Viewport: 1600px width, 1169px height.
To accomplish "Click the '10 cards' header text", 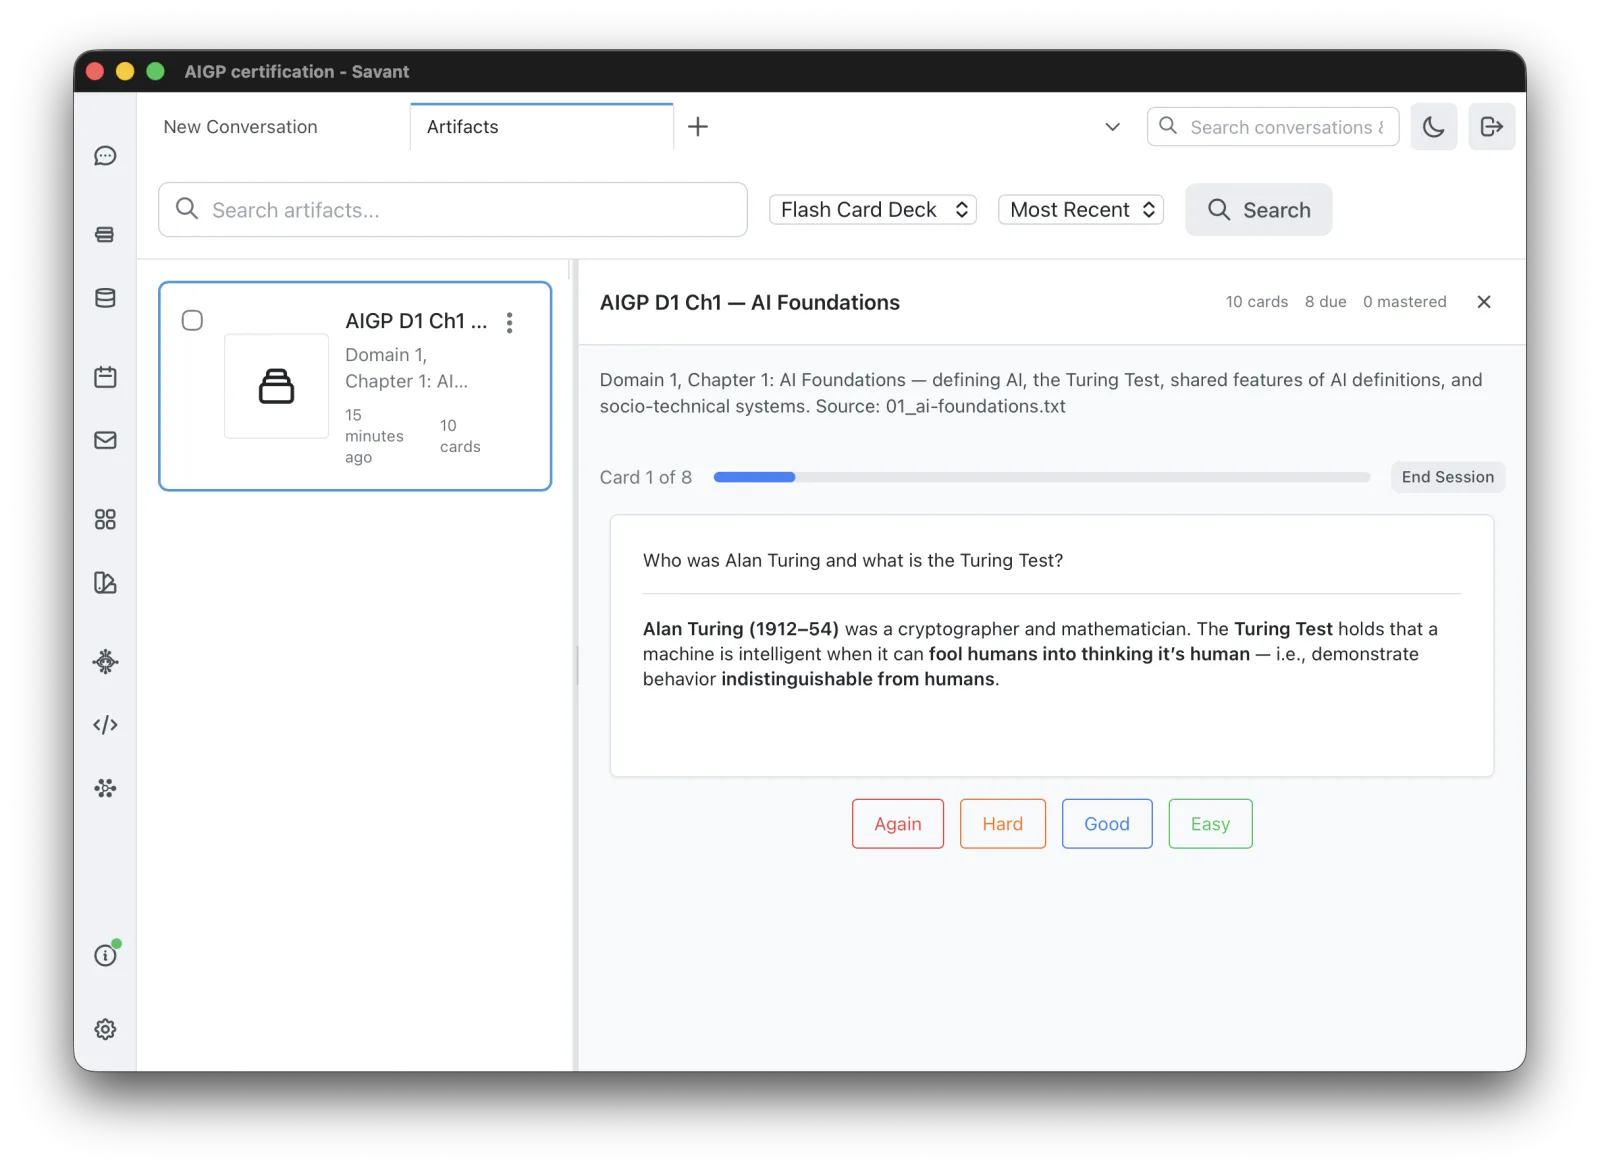I will 1257,302.
